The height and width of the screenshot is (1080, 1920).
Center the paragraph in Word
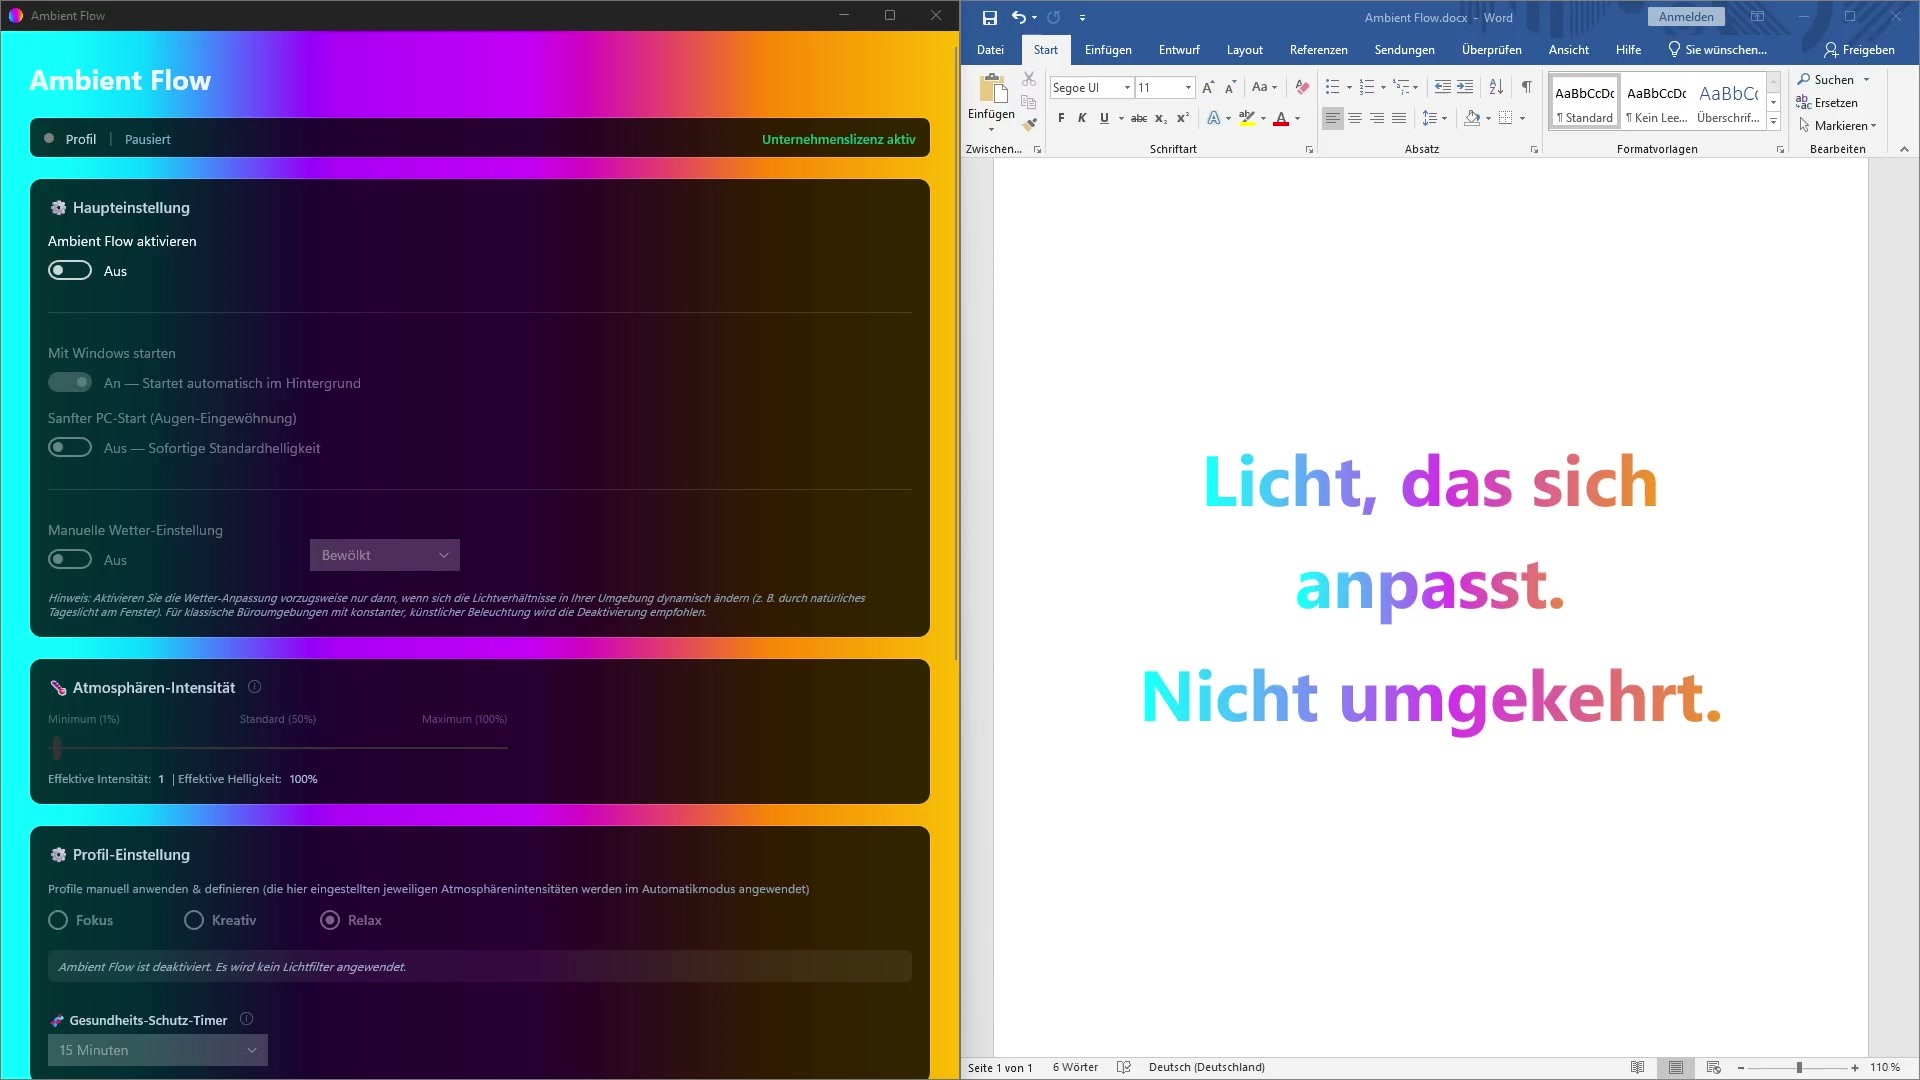tap(1355, 118)
